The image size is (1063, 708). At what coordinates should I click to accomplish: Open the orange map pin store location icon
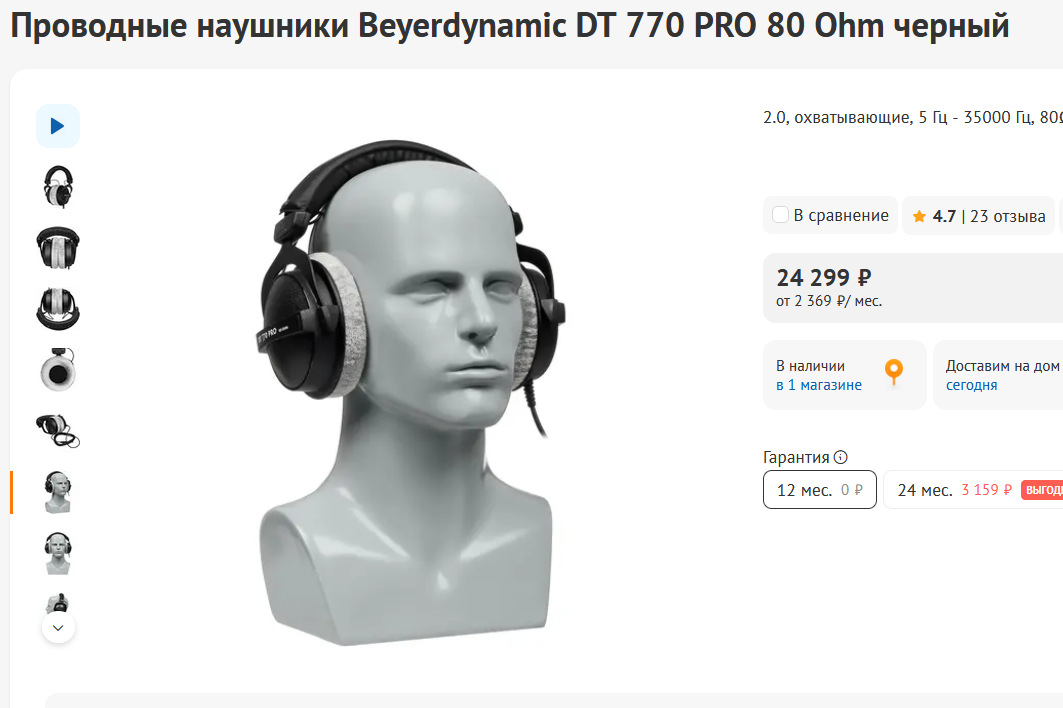pyautogui.click(x=894, y=372)
